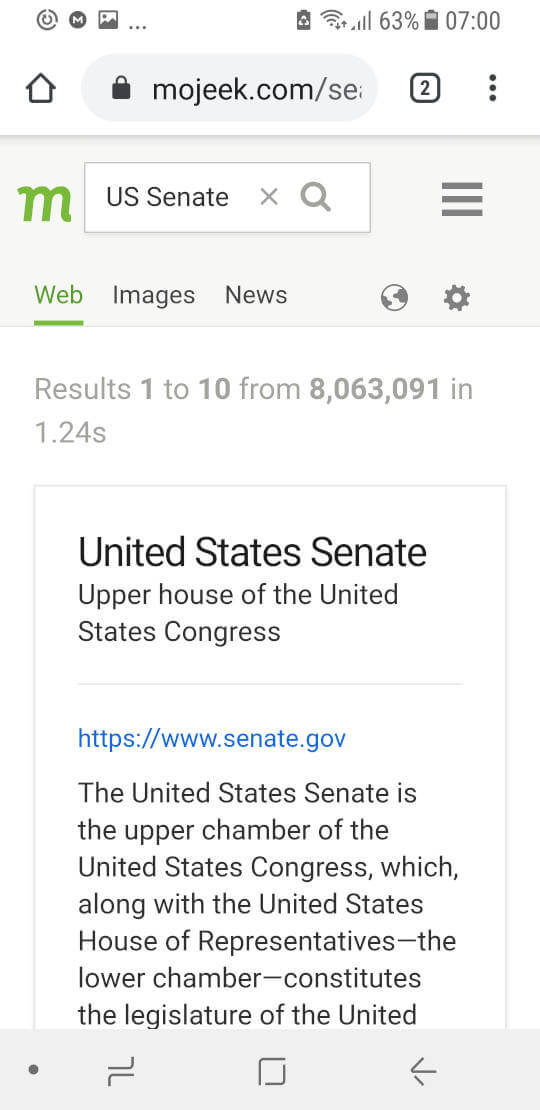540x1110 pixels.
Task: Open search settings gear icon
Action: coord(456,298)
